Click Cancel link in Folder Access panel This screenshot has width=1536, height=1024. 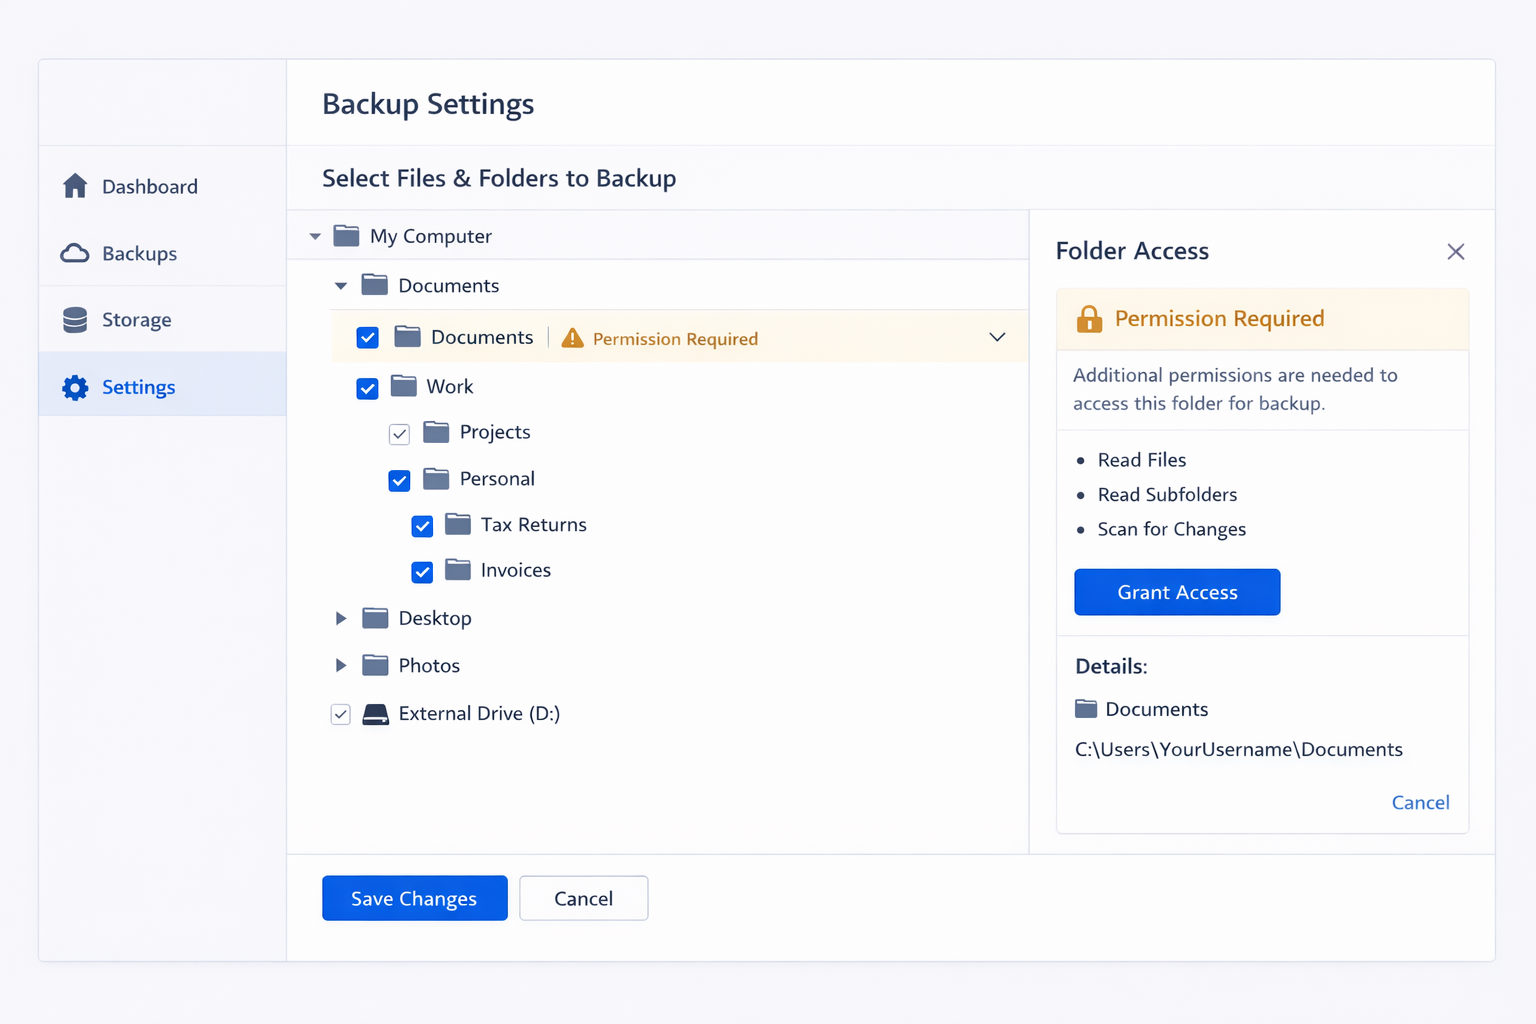pos(1420,802)
